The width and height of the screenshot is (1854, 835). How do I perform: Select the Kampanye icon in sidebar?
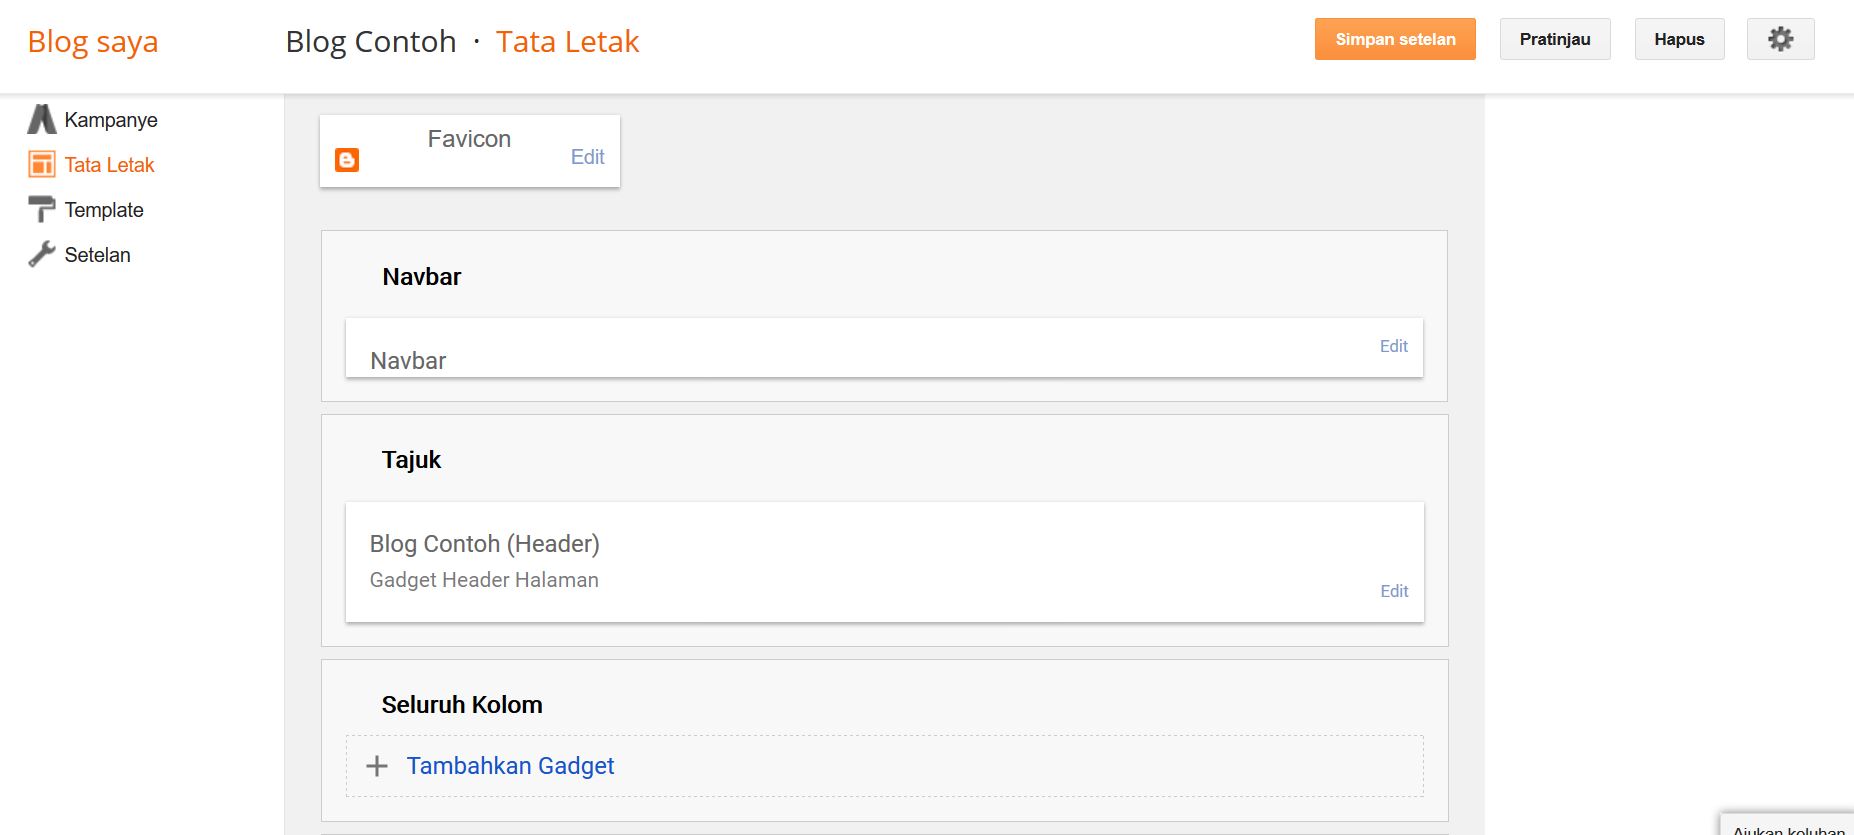pyautogui.click(x=41, y=119)
